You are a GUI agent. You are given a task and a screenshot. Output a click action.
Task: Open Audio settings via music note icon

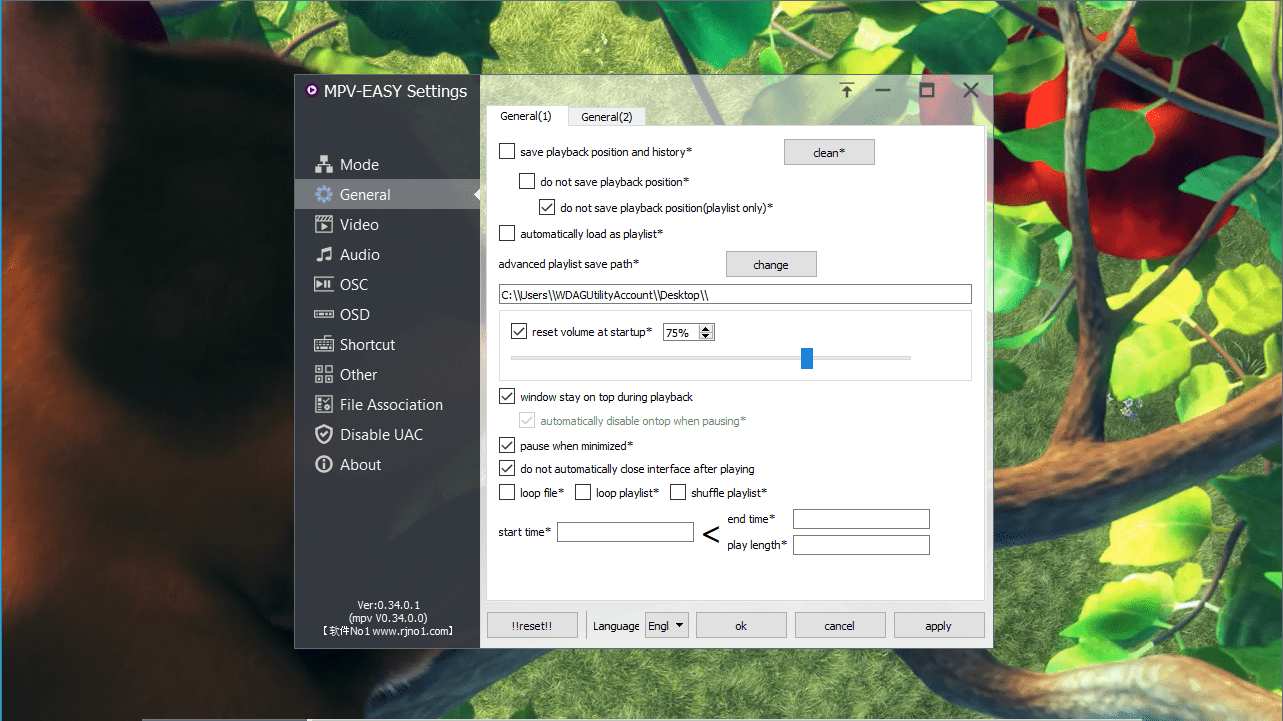tap(323, 255)
